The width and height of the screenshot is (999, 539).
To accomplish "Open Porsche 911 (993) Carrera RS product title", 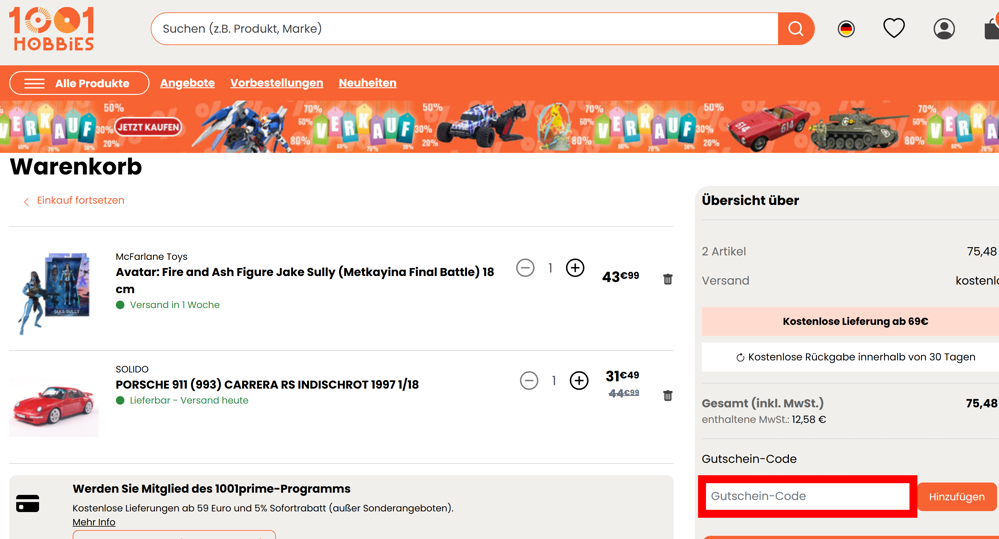I will click(x=267, y=385).
